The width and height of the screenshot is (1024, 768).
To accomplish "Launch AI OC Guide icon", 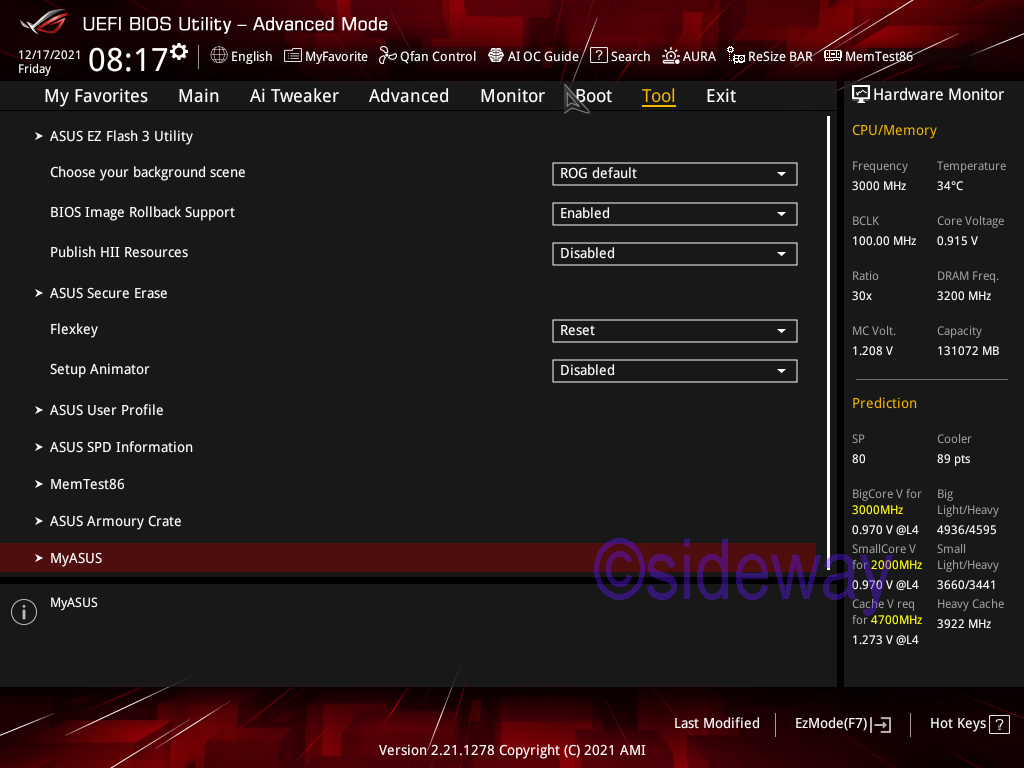I will click(496, 56).
